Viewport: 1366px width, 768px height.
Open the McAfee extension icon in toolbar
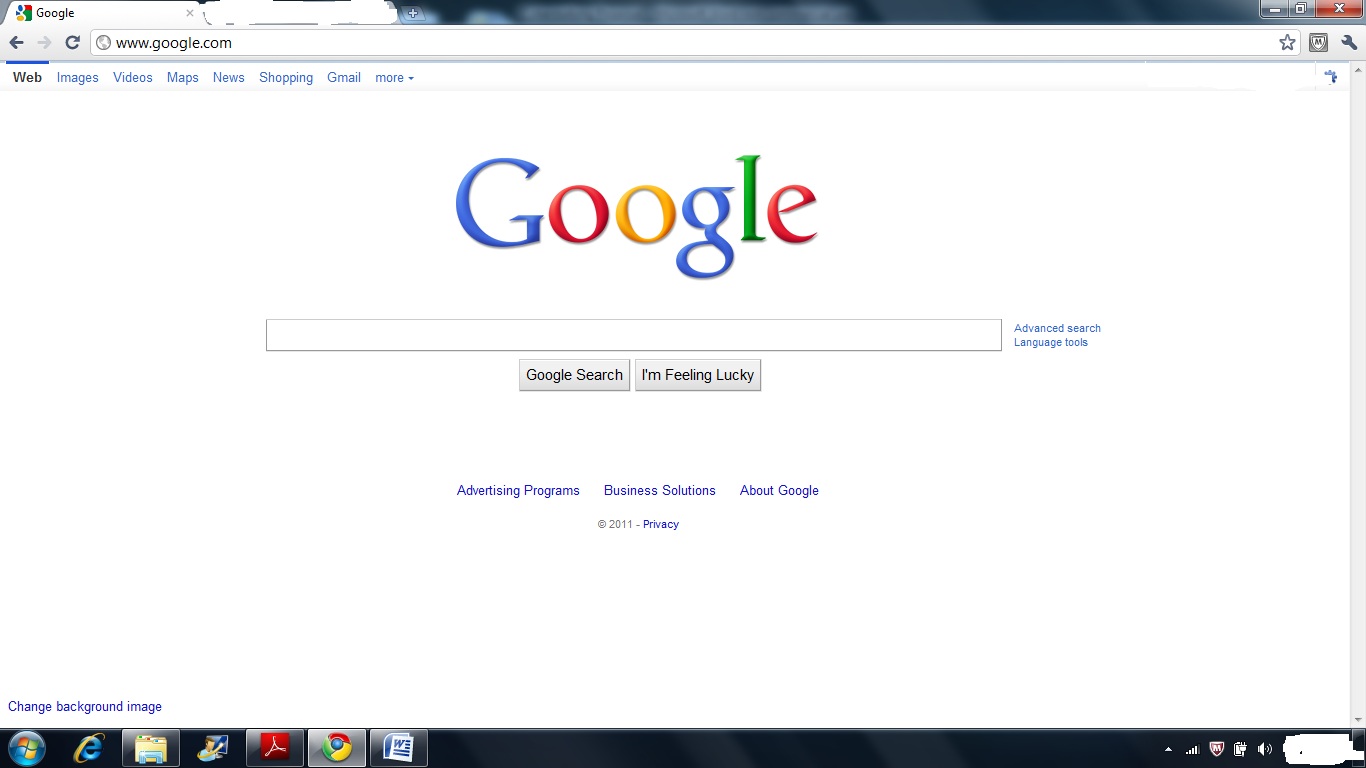click(x=1318, y=43)
